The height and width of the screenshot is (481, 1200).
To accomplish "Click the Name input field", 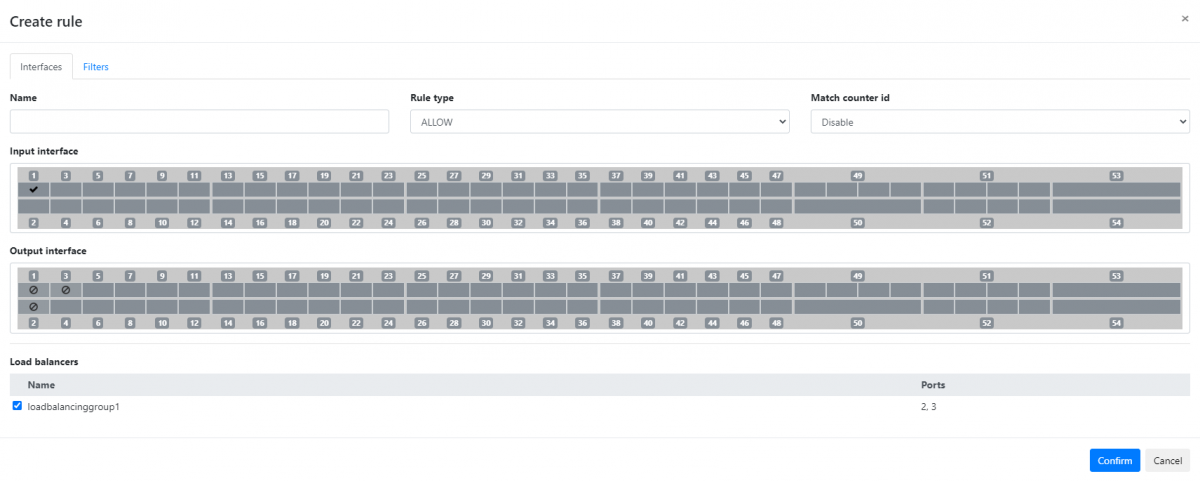I will pyautogui.click(x=199, y=122).
